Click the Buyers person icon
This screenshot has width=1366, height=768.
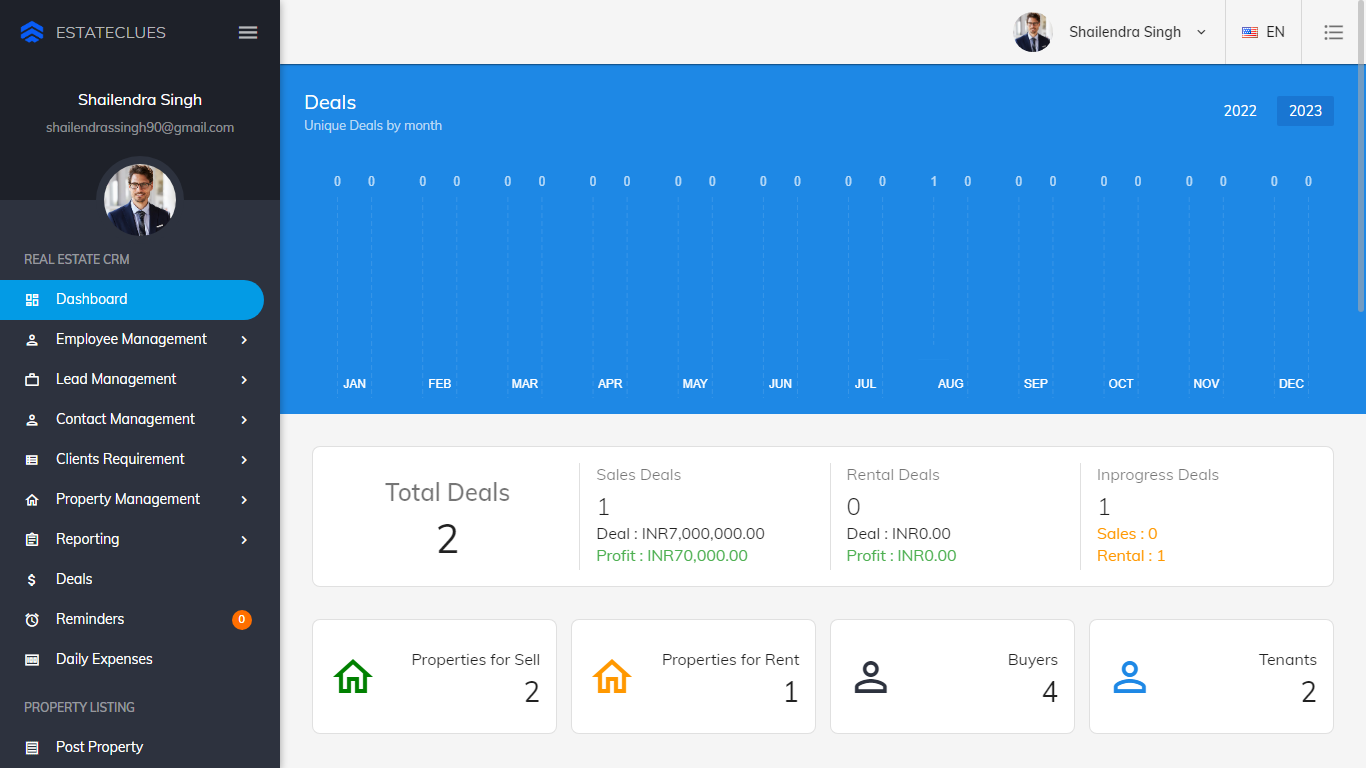pyautogui.click(x=871, y=677)
